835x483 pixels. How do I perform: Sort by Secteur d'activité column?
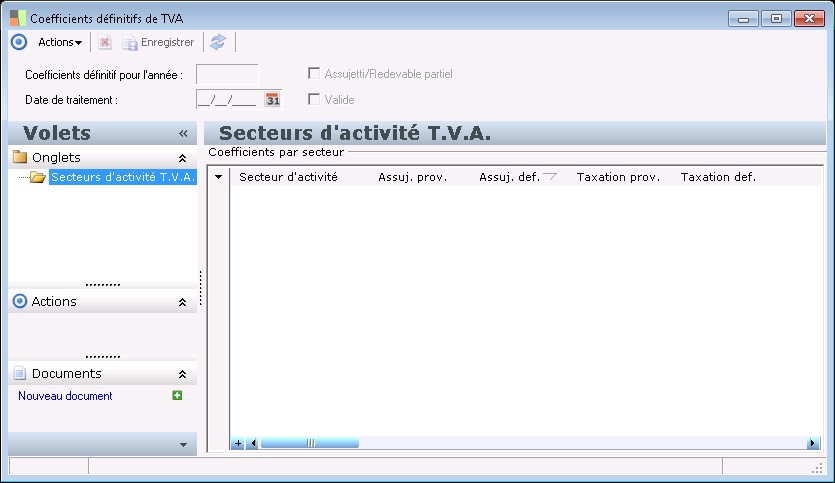coord(288,177)
